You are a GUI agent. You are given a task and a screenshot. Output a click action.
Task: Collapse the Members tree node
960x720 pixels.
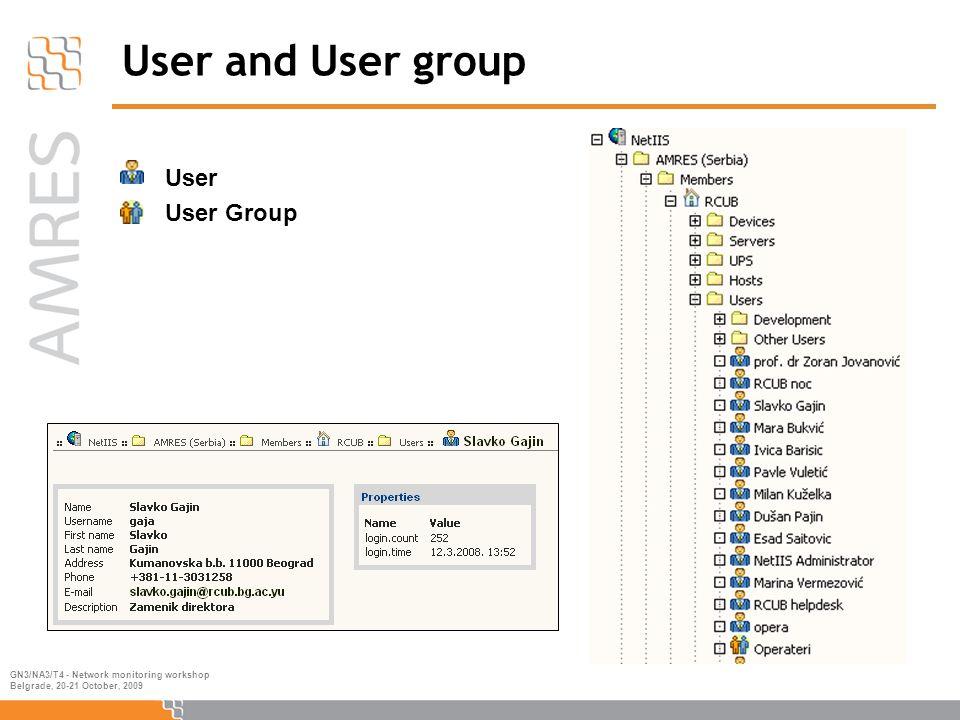(x=646, y=179)
